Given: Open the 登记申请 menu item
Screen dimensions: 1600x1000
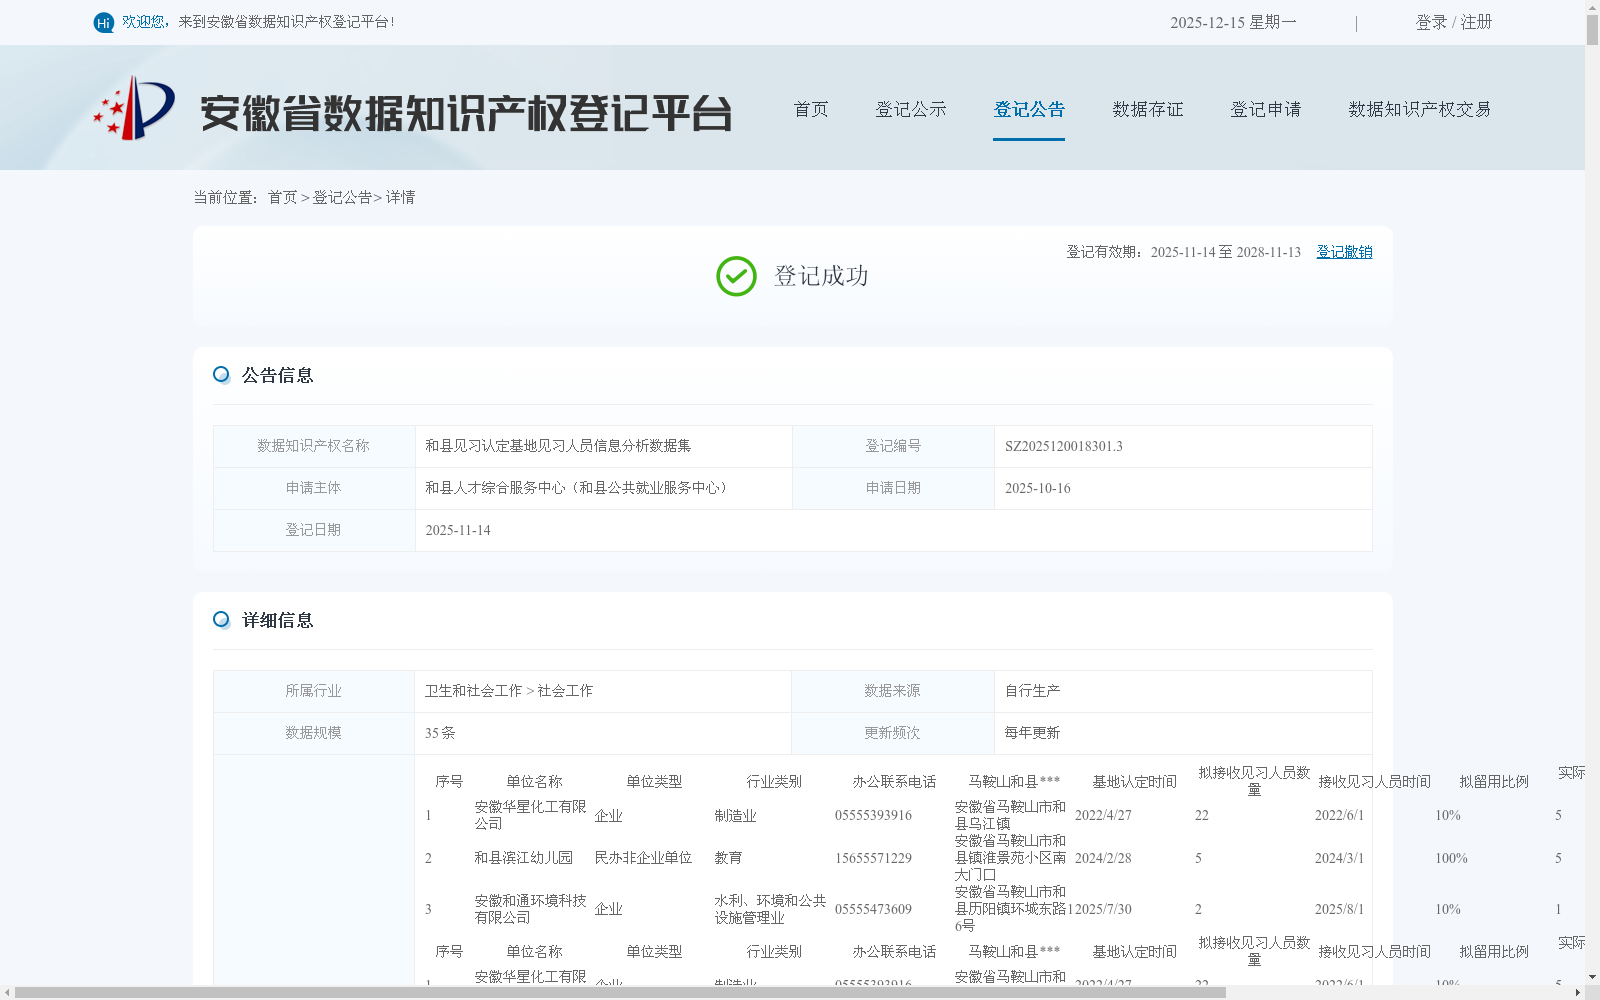Looking at the screenshot, I should (x=1265, y=110).
